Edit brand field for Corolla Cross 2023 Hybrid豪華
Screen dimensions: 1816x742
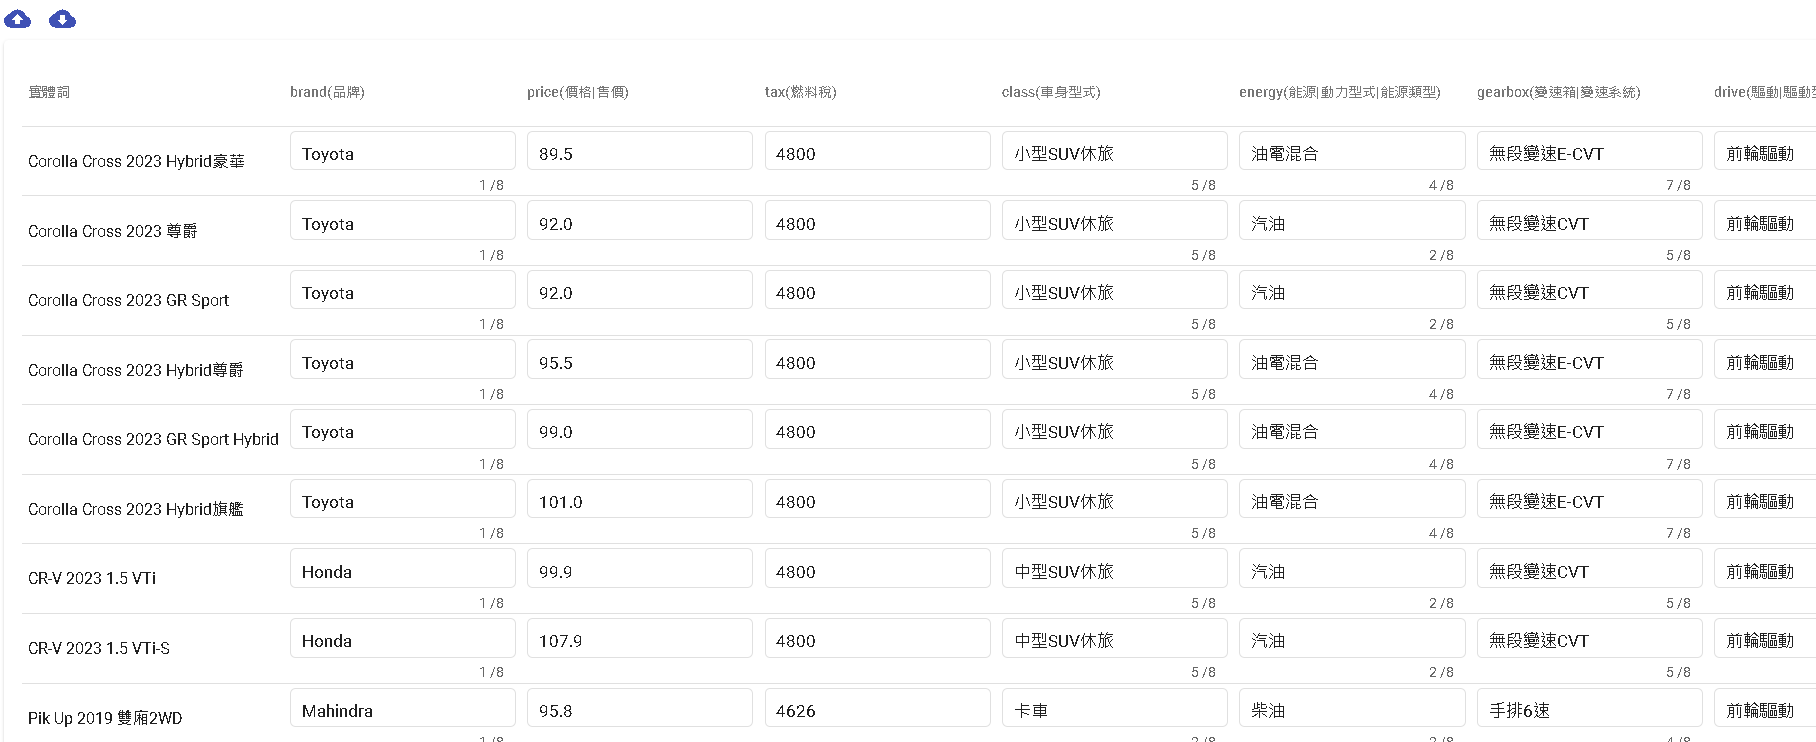coord(403,151)
